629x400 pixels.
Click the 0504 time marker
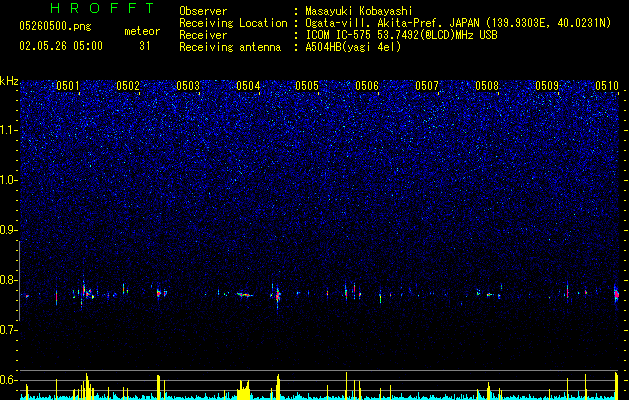coord(248,86)
